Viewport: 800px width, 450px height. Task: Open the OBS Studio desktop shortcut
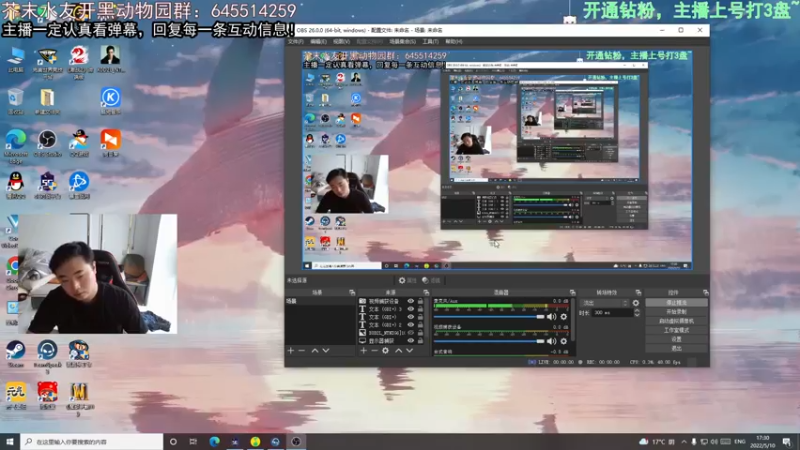(47, 143)
